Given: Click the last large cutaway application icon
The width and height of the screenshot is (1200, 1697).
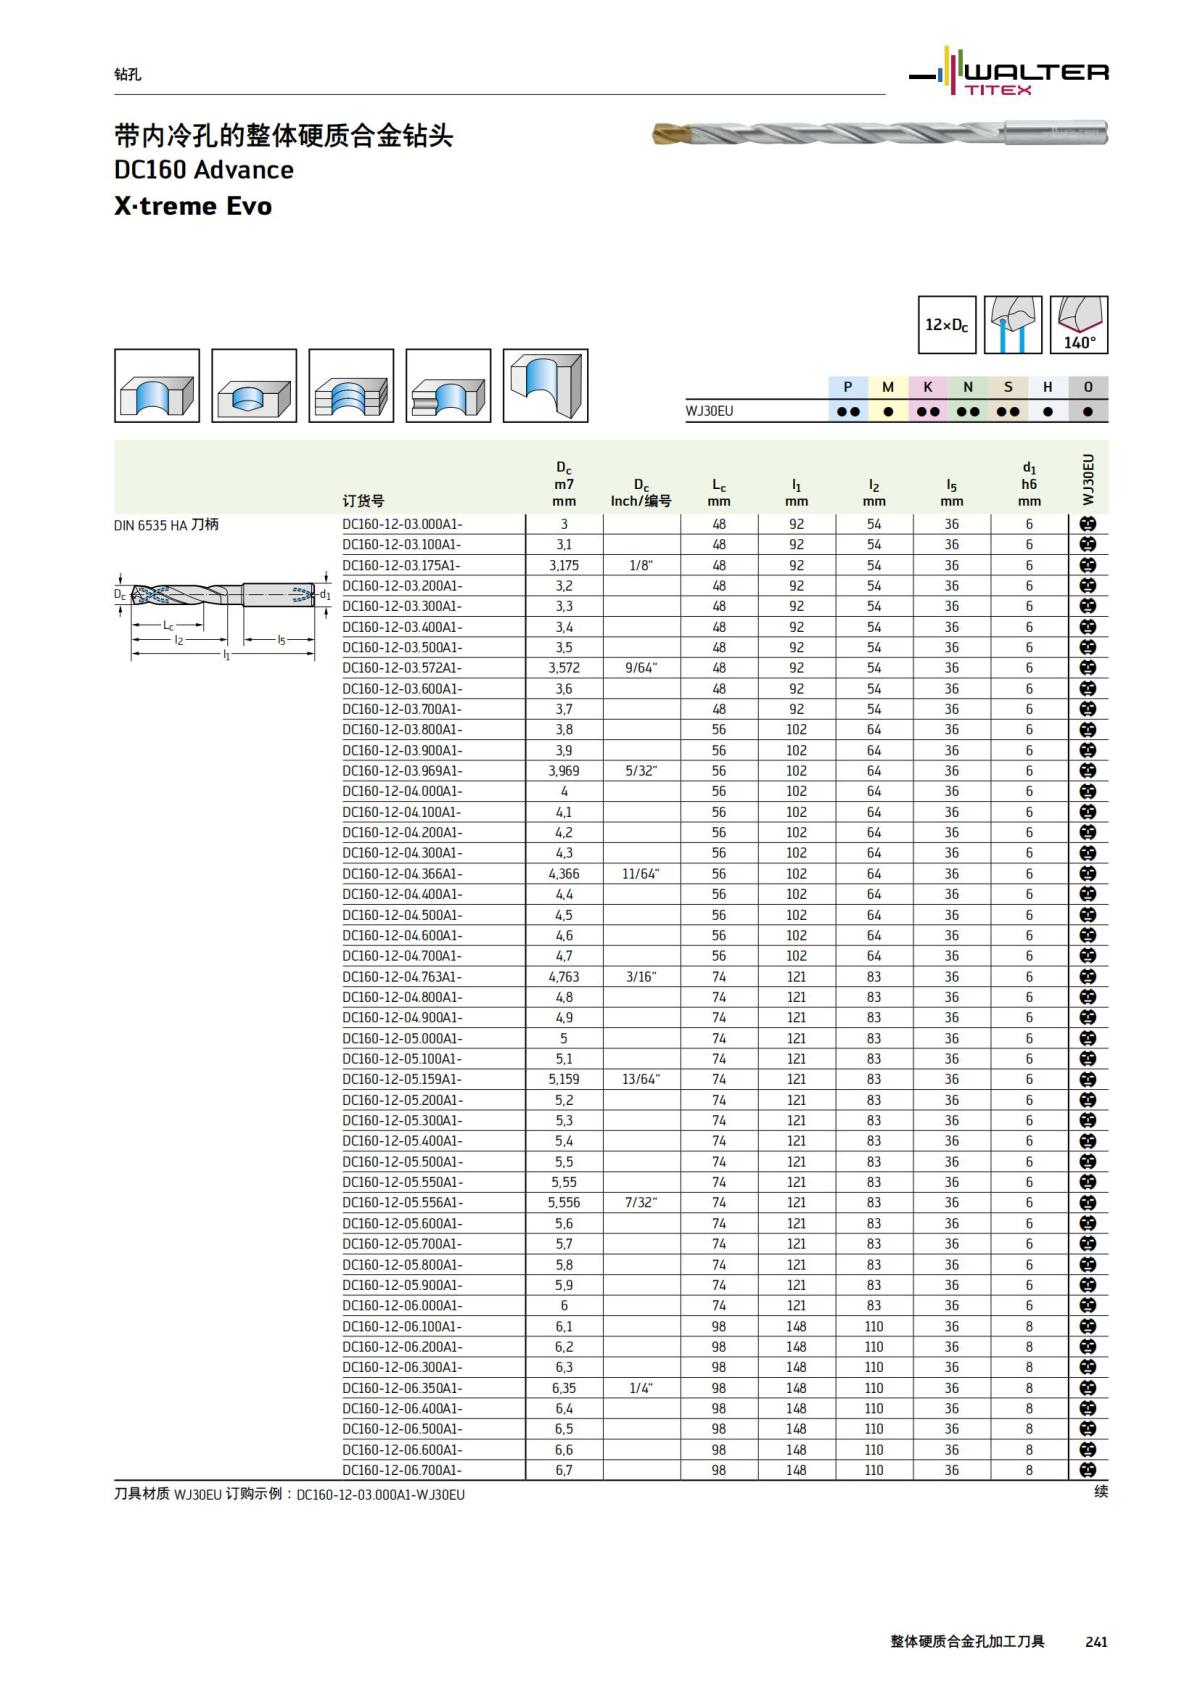Looking at the screenshot, I should [x=545, y=386].
